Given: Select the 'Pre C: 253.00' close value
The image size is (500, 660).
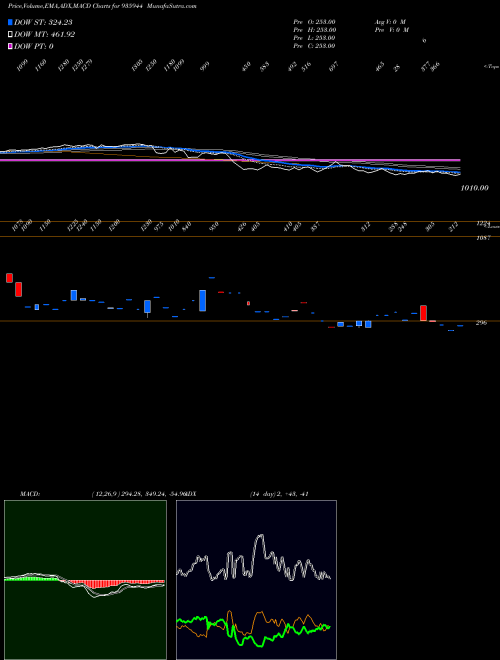Looking at the screenshot, I should [x=314, y=46].
